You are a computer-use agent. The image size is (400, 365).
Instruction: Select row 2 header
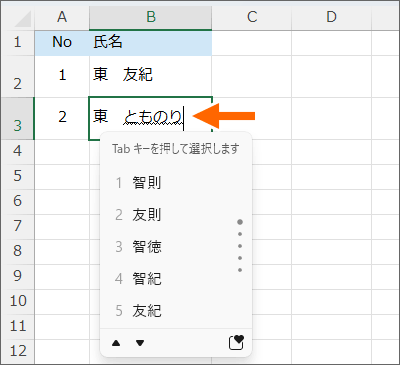coord(17,77)
